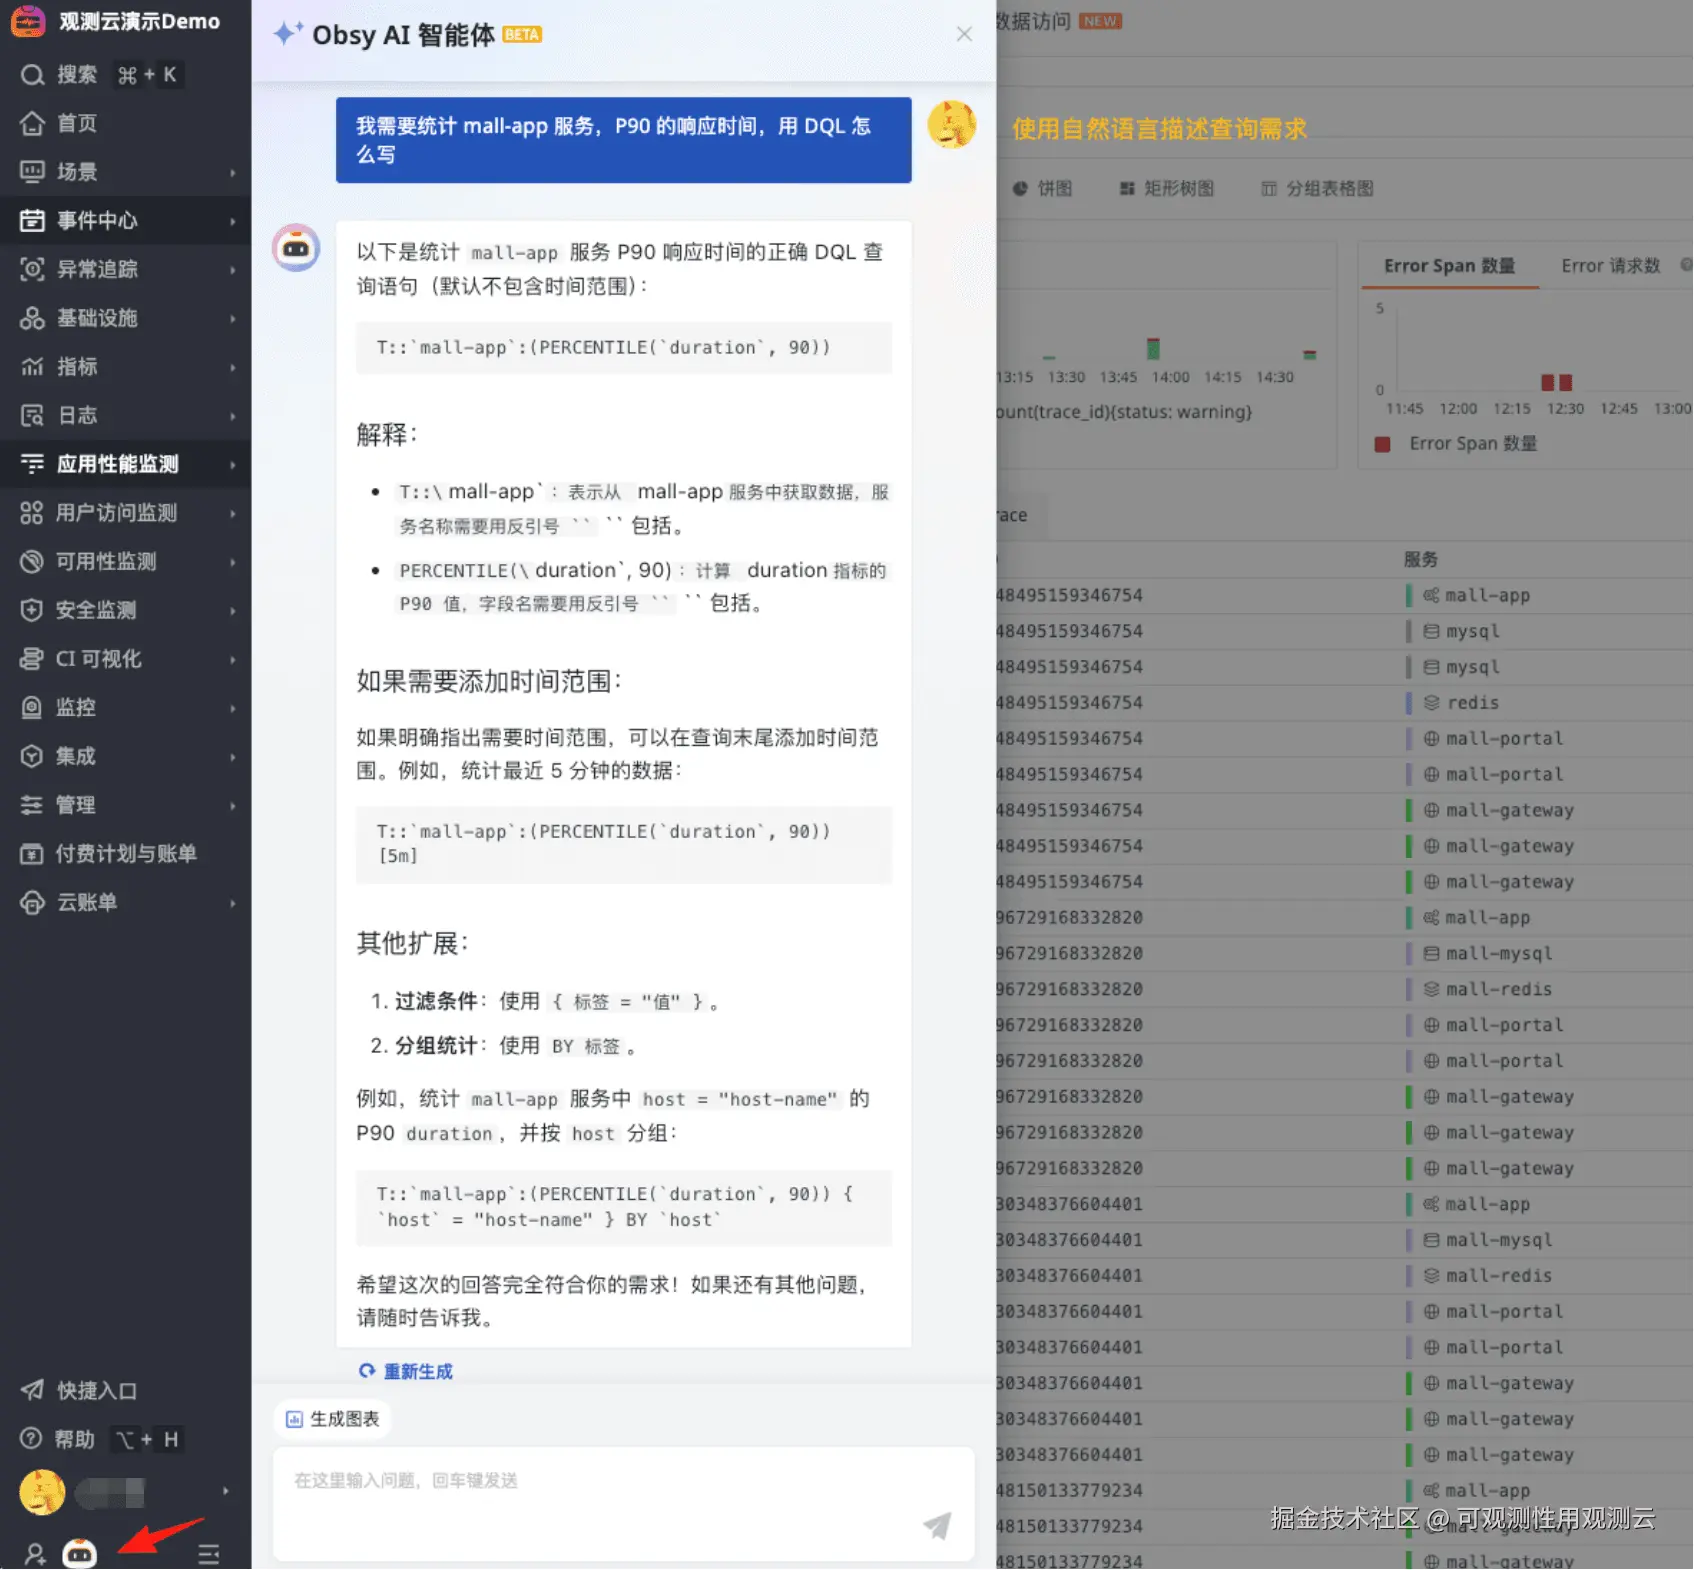Screen dimensions: 1694x1570
Task: Expand the 可用性监测 submenu arrow
Action: point(233,562)
